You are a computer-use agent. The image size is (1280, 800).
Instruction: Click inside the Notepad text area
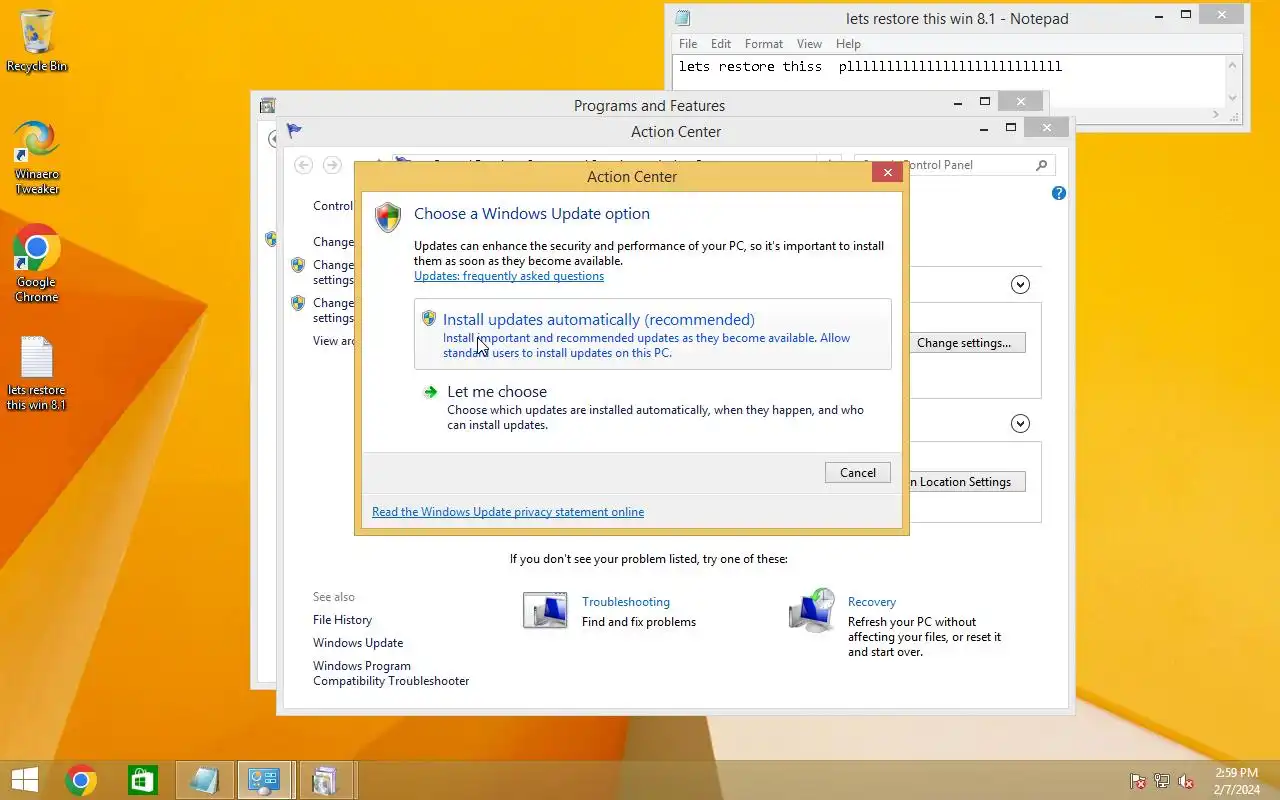(950, 80)
